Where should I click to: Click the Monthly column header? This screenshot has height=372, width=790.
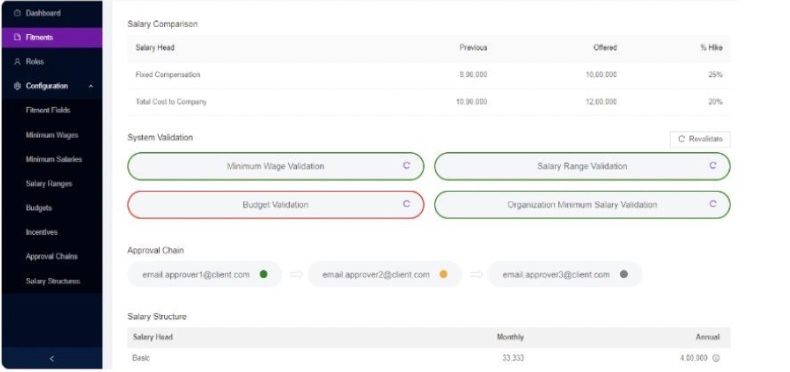[510, 337]
